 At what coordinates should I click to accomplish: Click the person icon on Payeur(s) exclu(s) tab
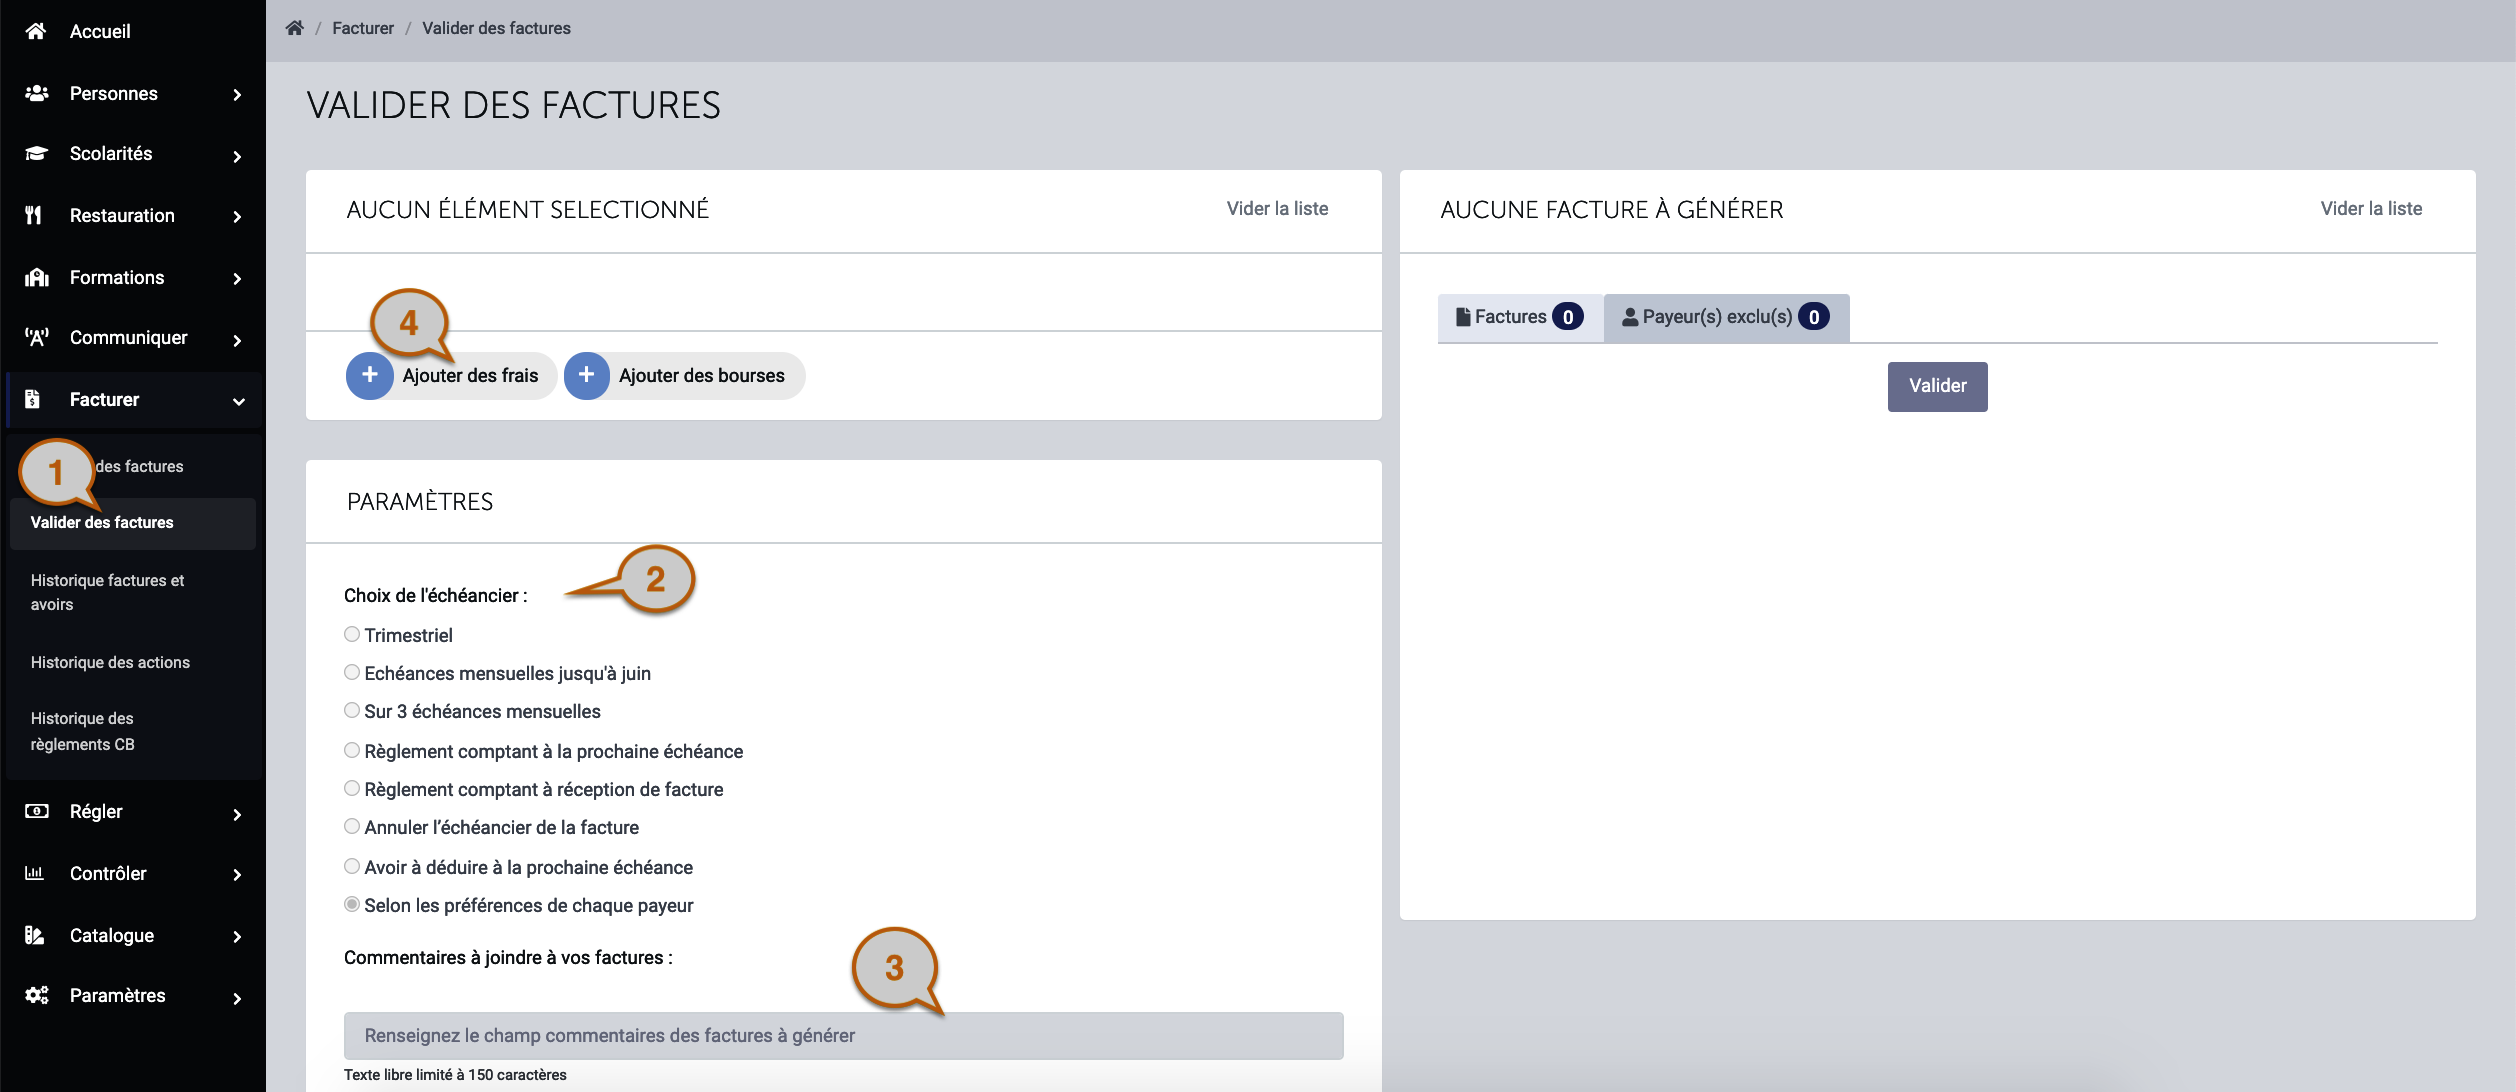[1630, 317]
